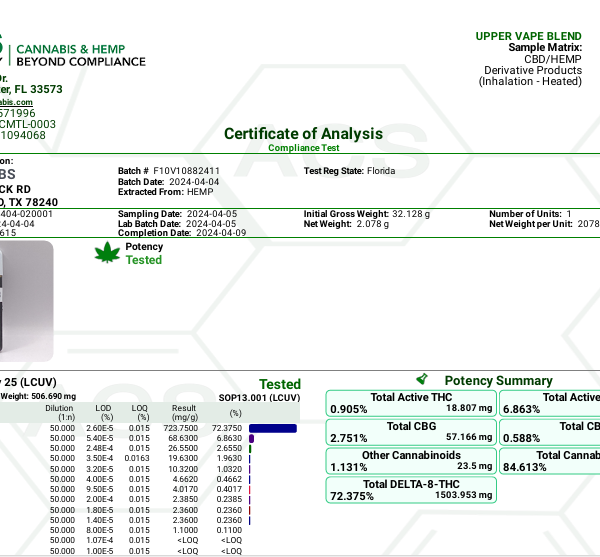Screen dimensions: 600x557
Task: Click the Lab Batch Date value
Action: pos(211,224)
